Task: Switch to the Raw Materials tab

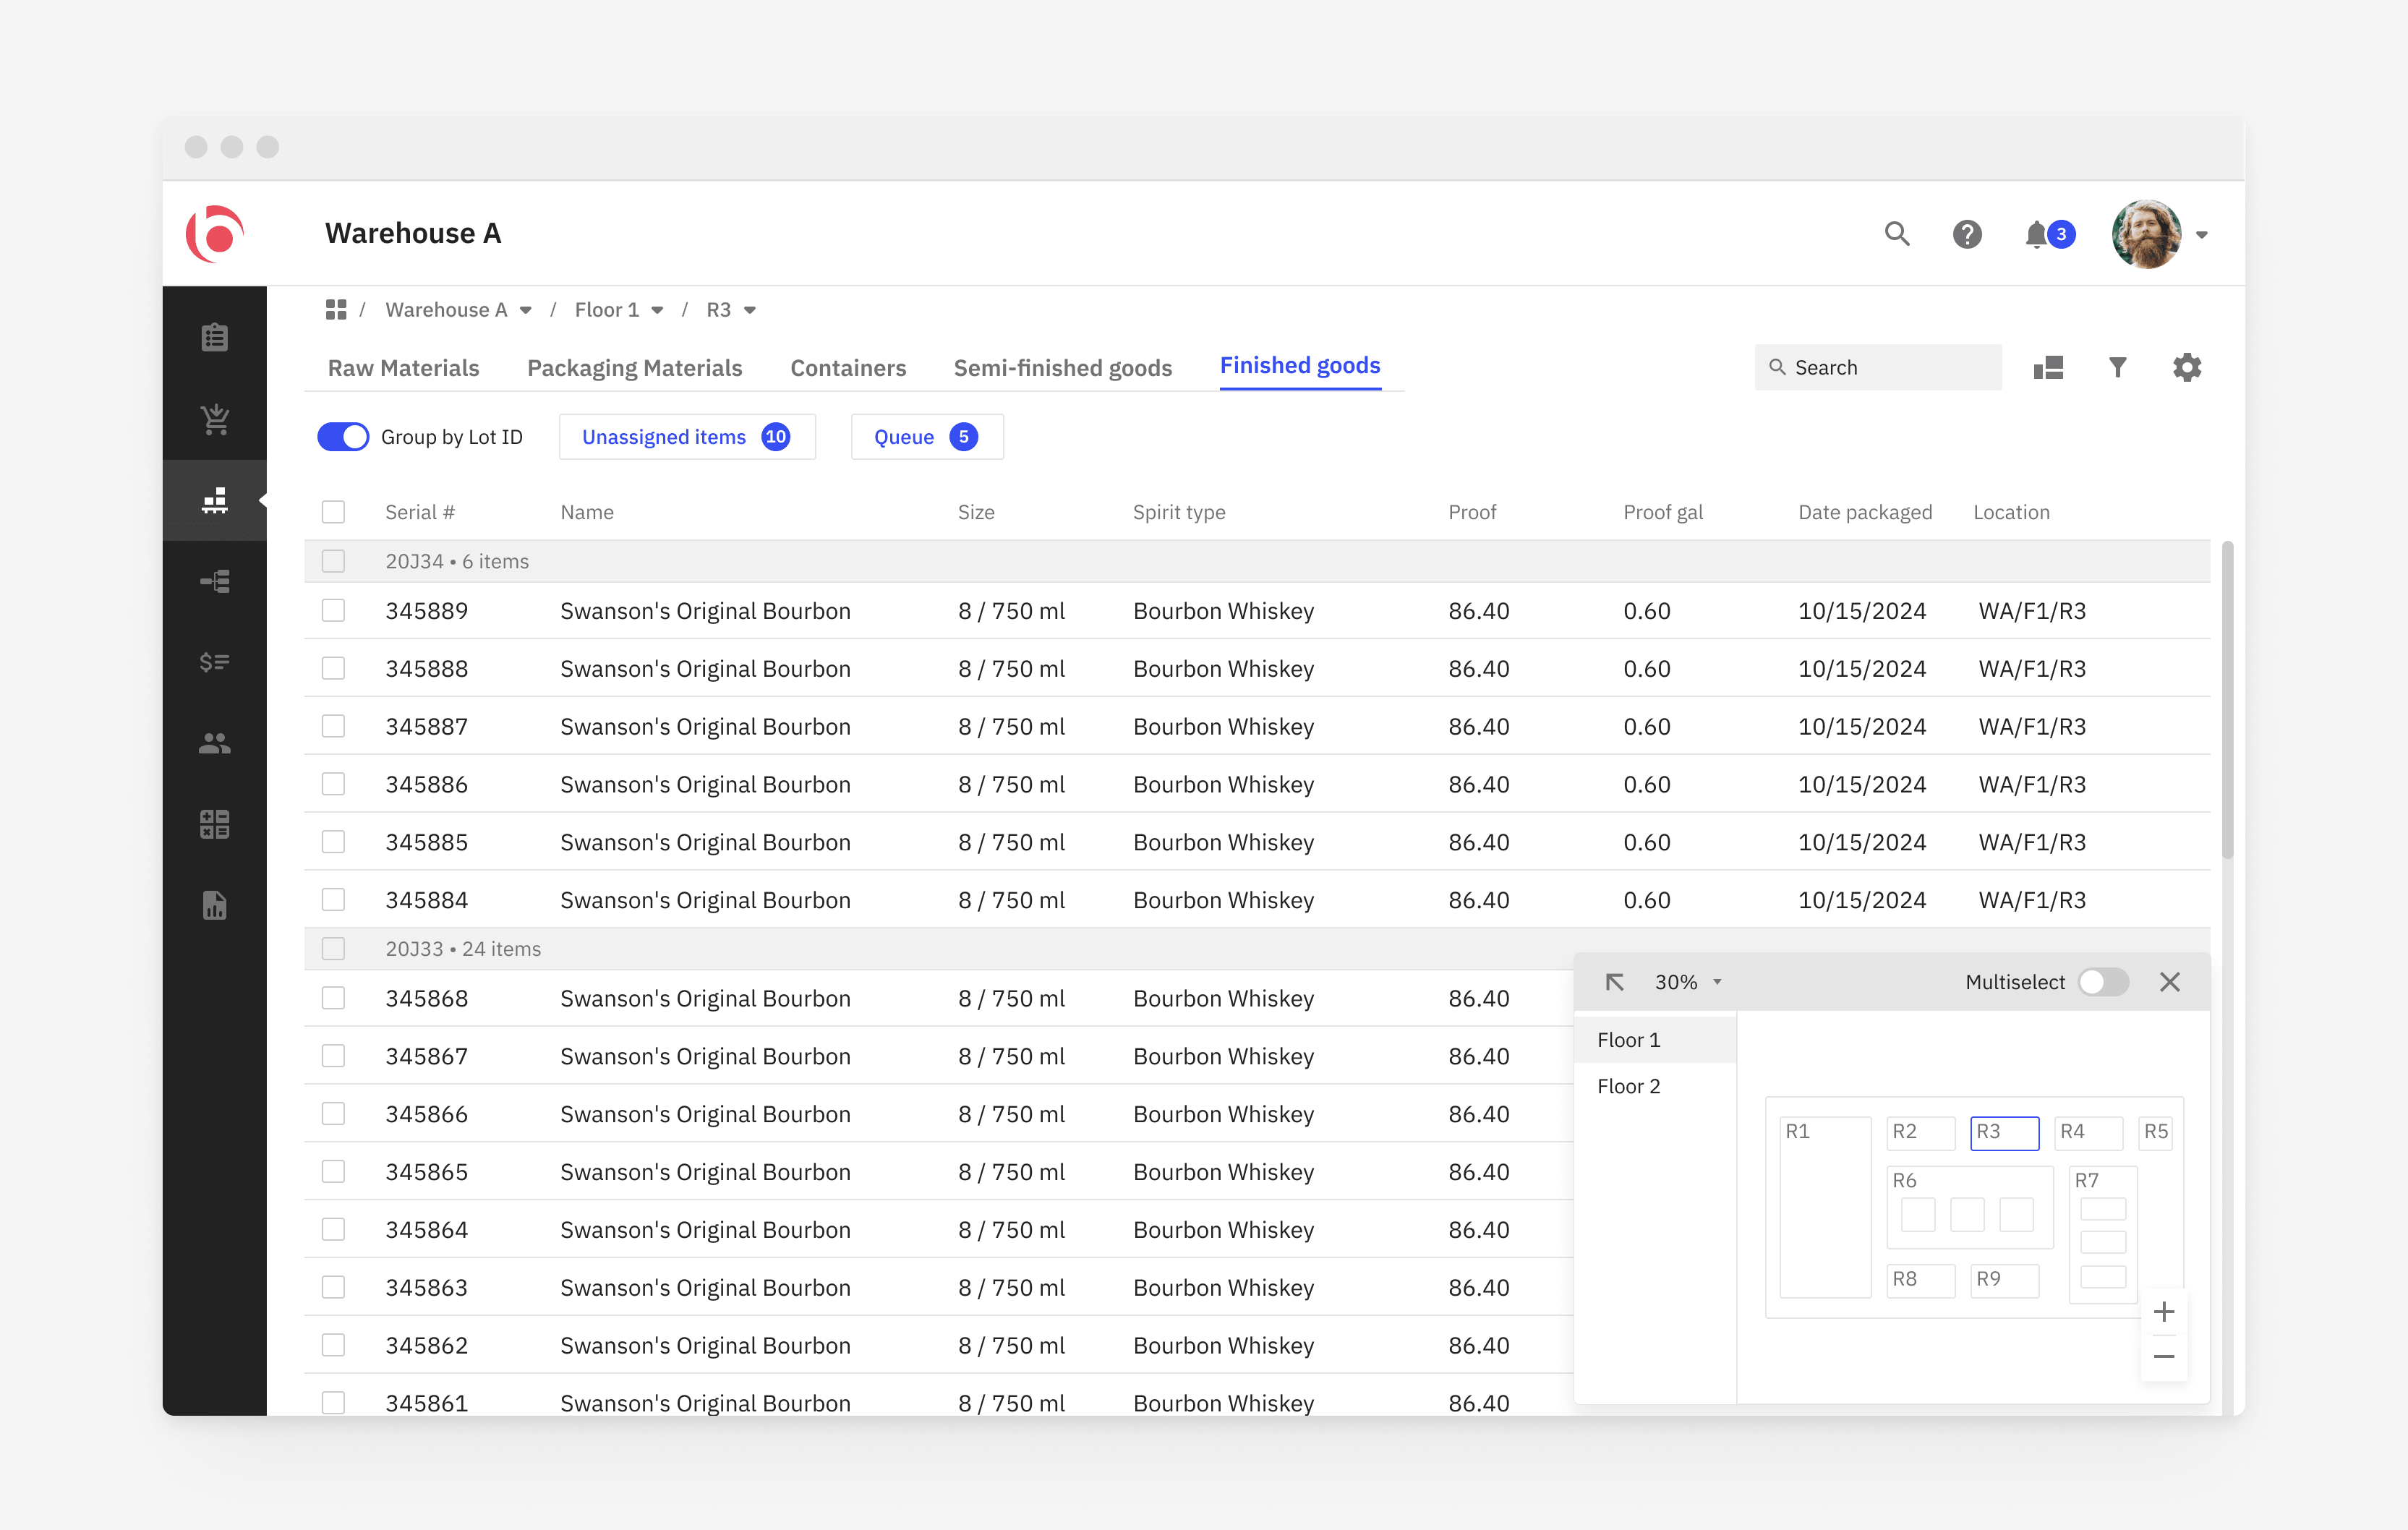Action: pyautogui.click(x=404, y=368)
